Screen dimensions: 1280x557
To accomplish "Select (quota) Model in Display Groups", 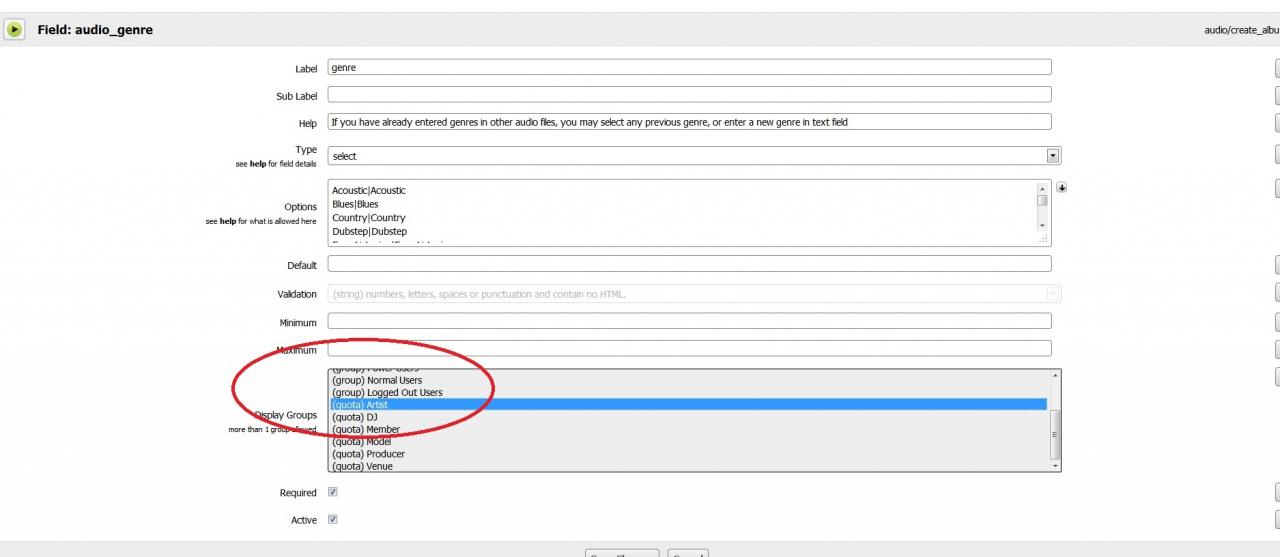I will pos(688,441).
